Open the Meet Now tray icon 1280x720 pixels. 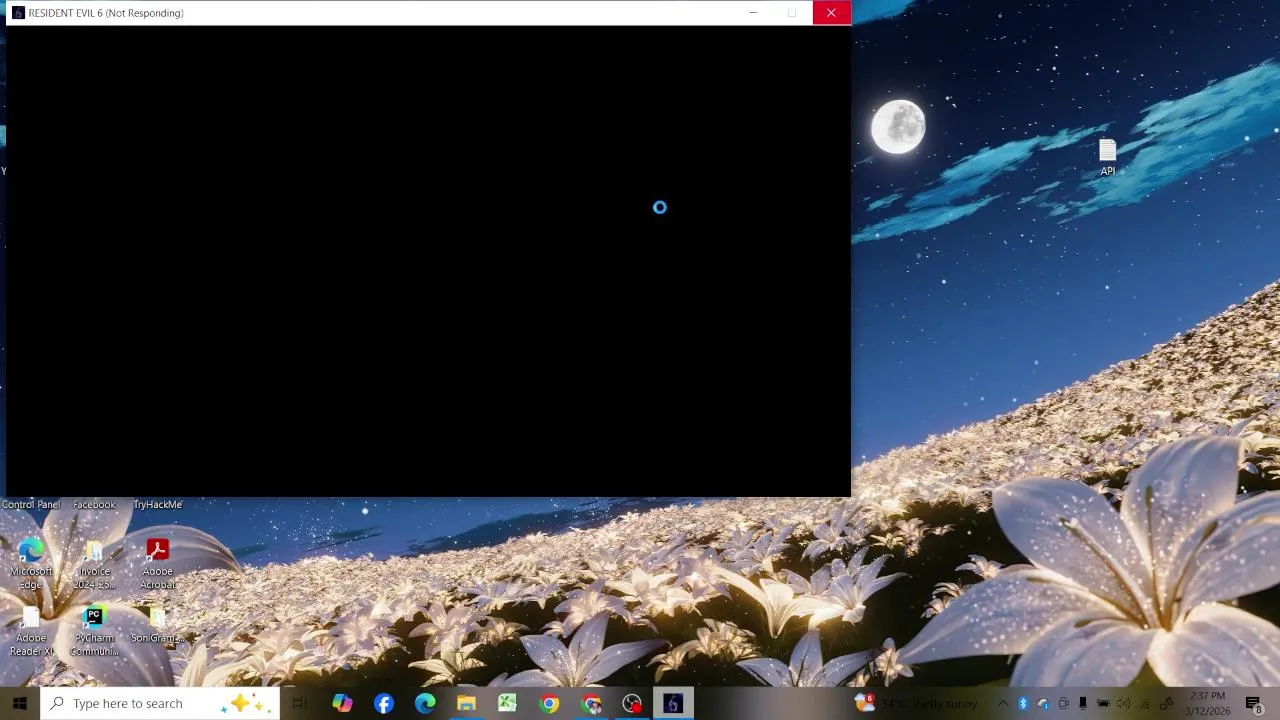click(1063, 703)
